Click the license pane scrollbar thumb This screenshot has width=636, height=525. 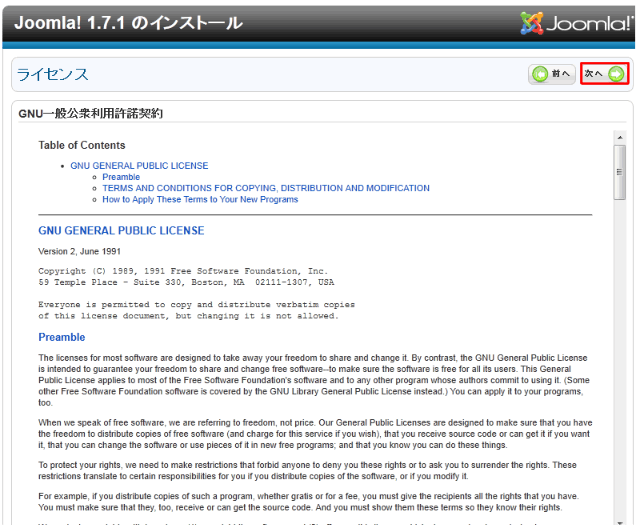click(620, 172)
